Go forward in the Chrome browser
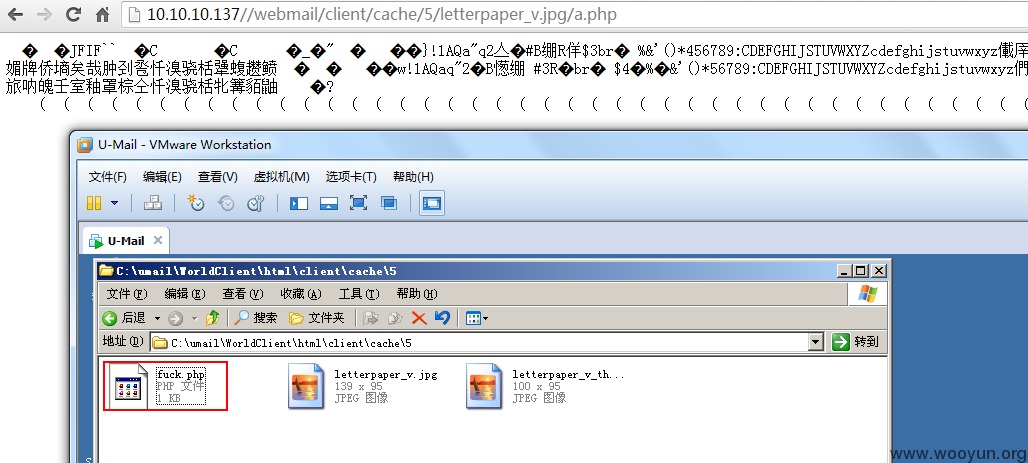Screen dimensions: 1028x463 (x=44, y=14)
